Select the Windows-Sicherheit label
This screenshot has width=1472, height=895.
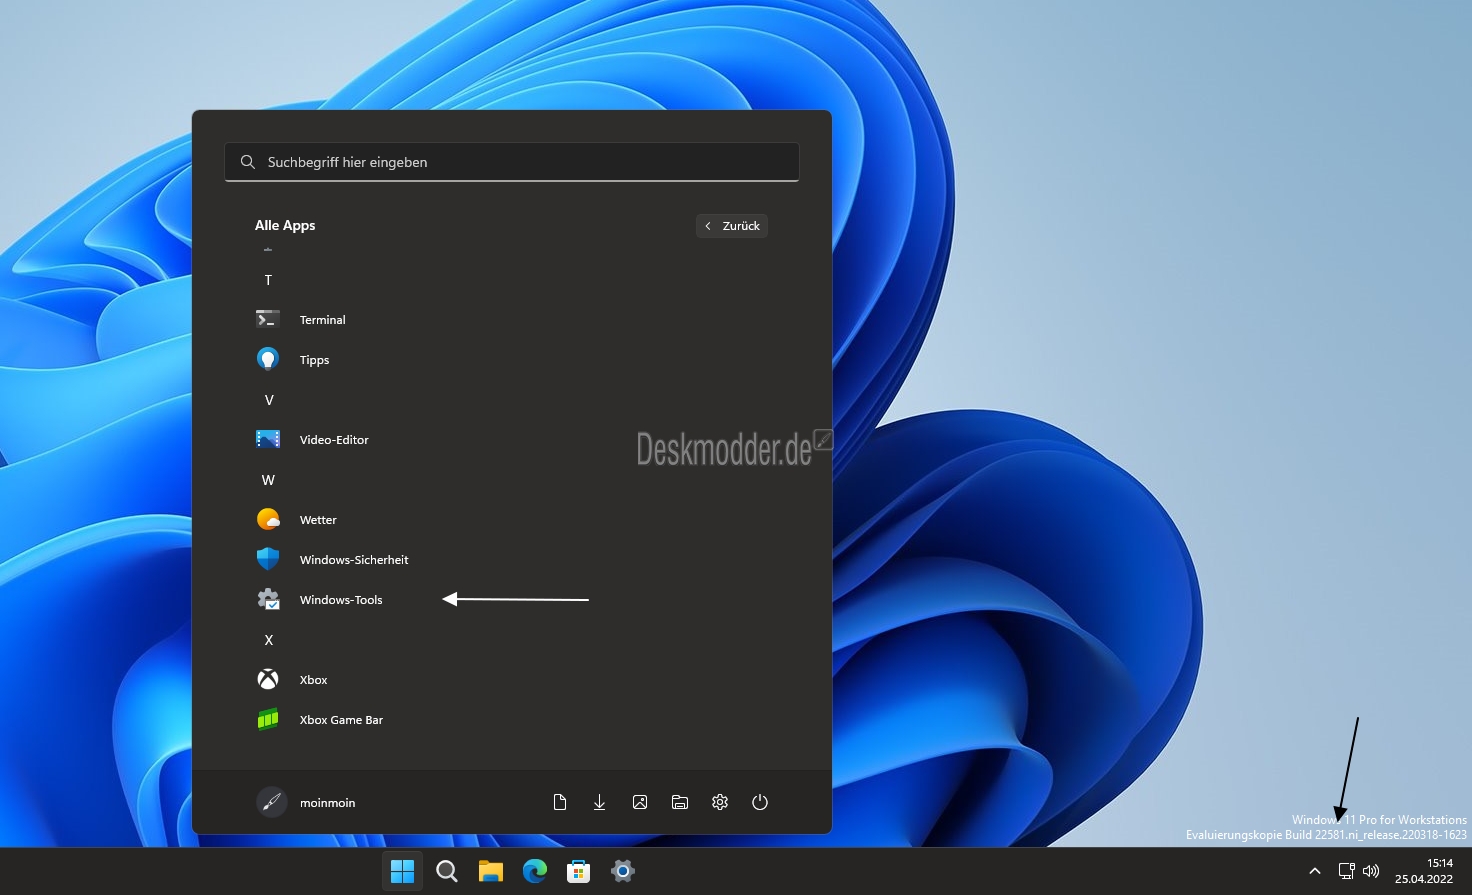point(354,560)
